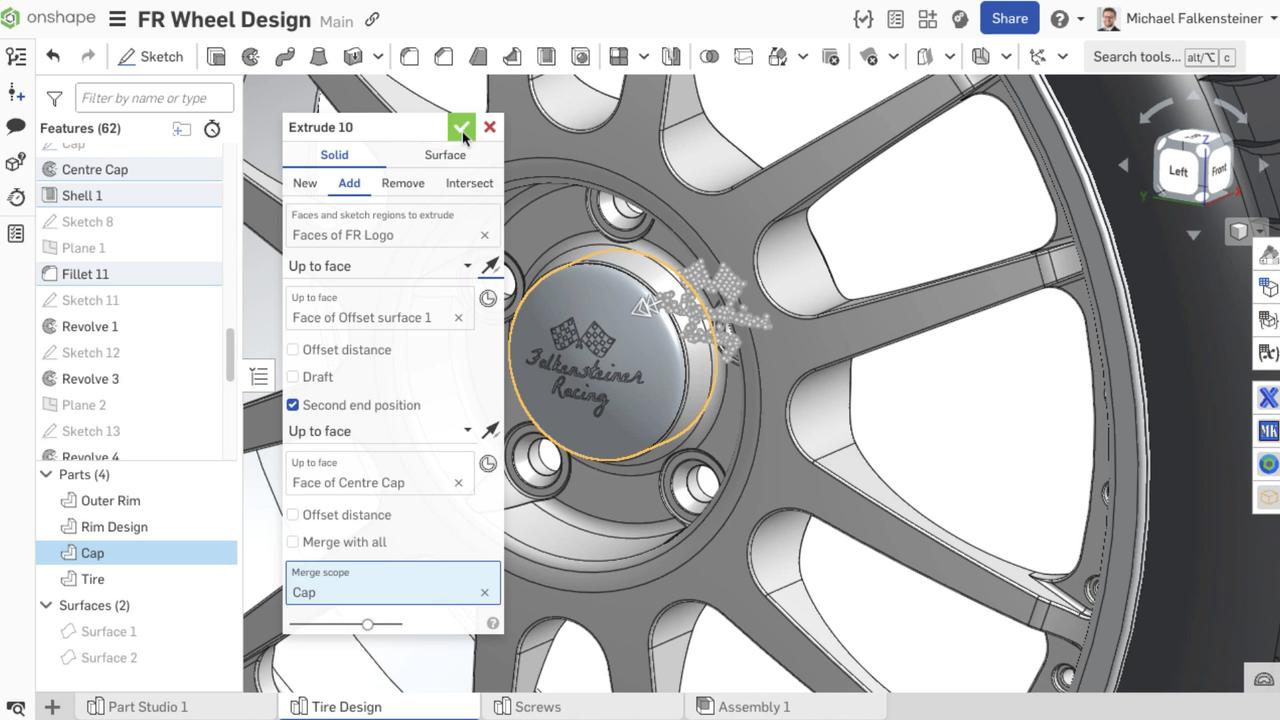The width and height of the screenshot is (1280, 720).
Task: Select the Extrude tool in the toolbar
Action: (216, 57)
